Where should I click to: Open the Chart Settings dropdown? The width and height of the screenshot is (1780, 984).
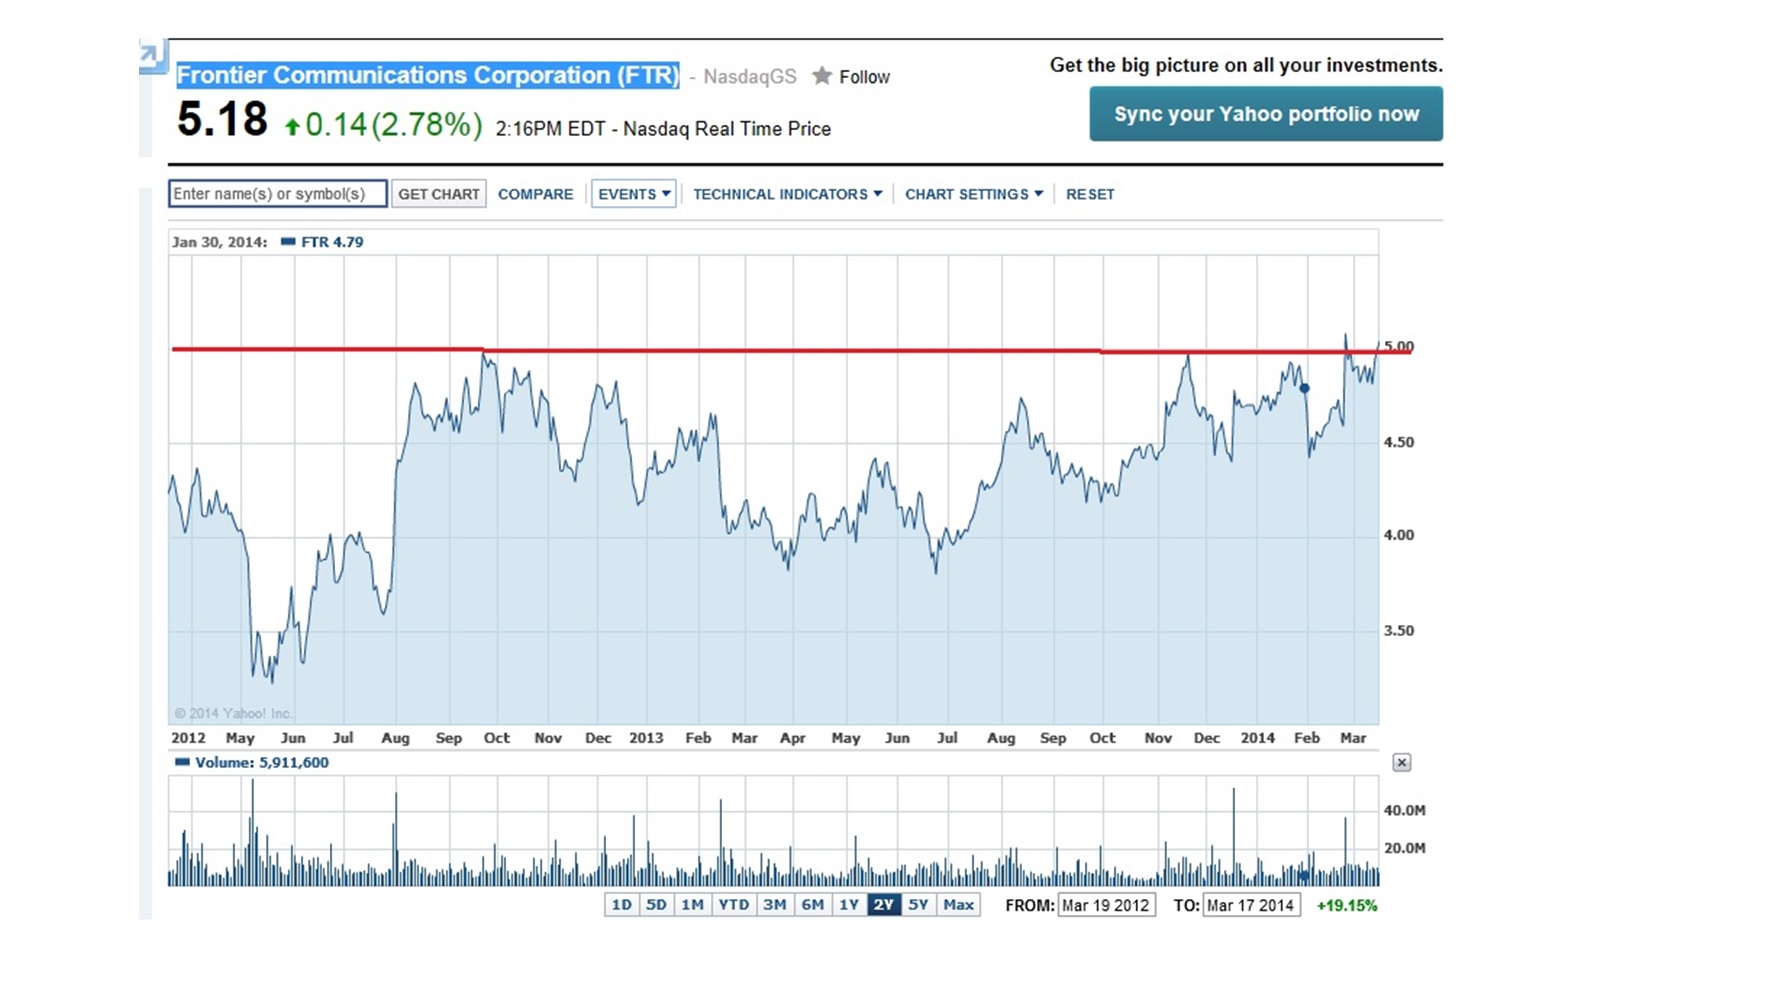[973, 194]
